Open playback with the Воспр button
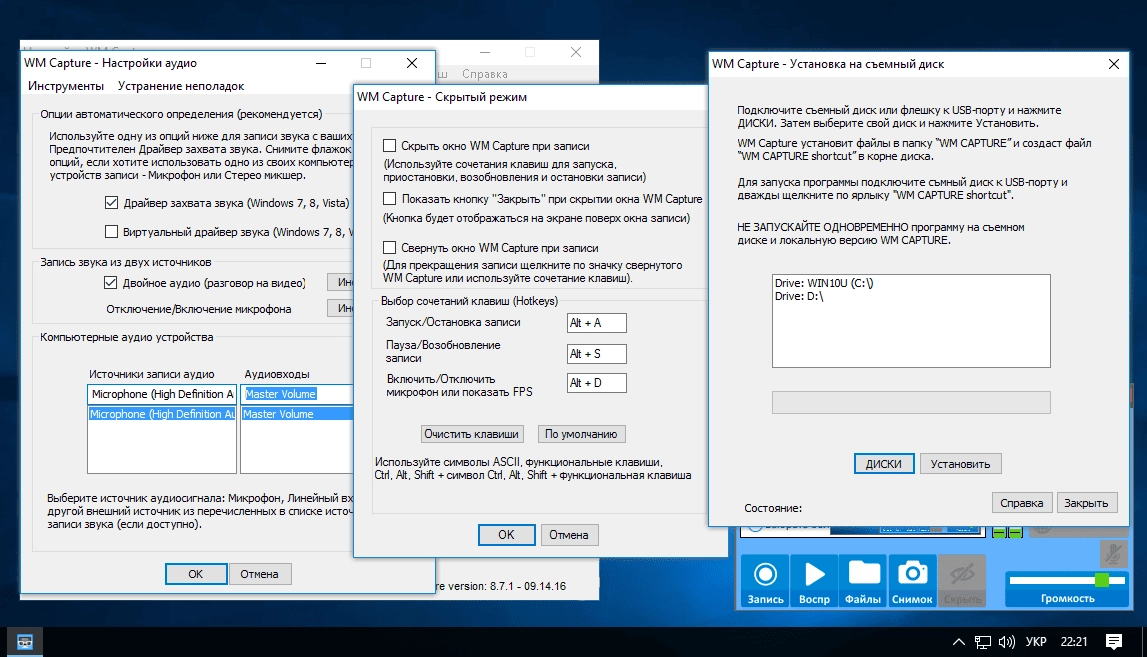1147x657 pixels. (814, 582)
